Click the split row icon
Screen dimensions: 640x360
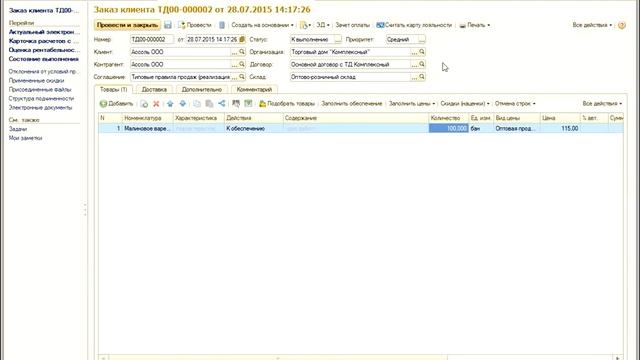pos(222,104)
